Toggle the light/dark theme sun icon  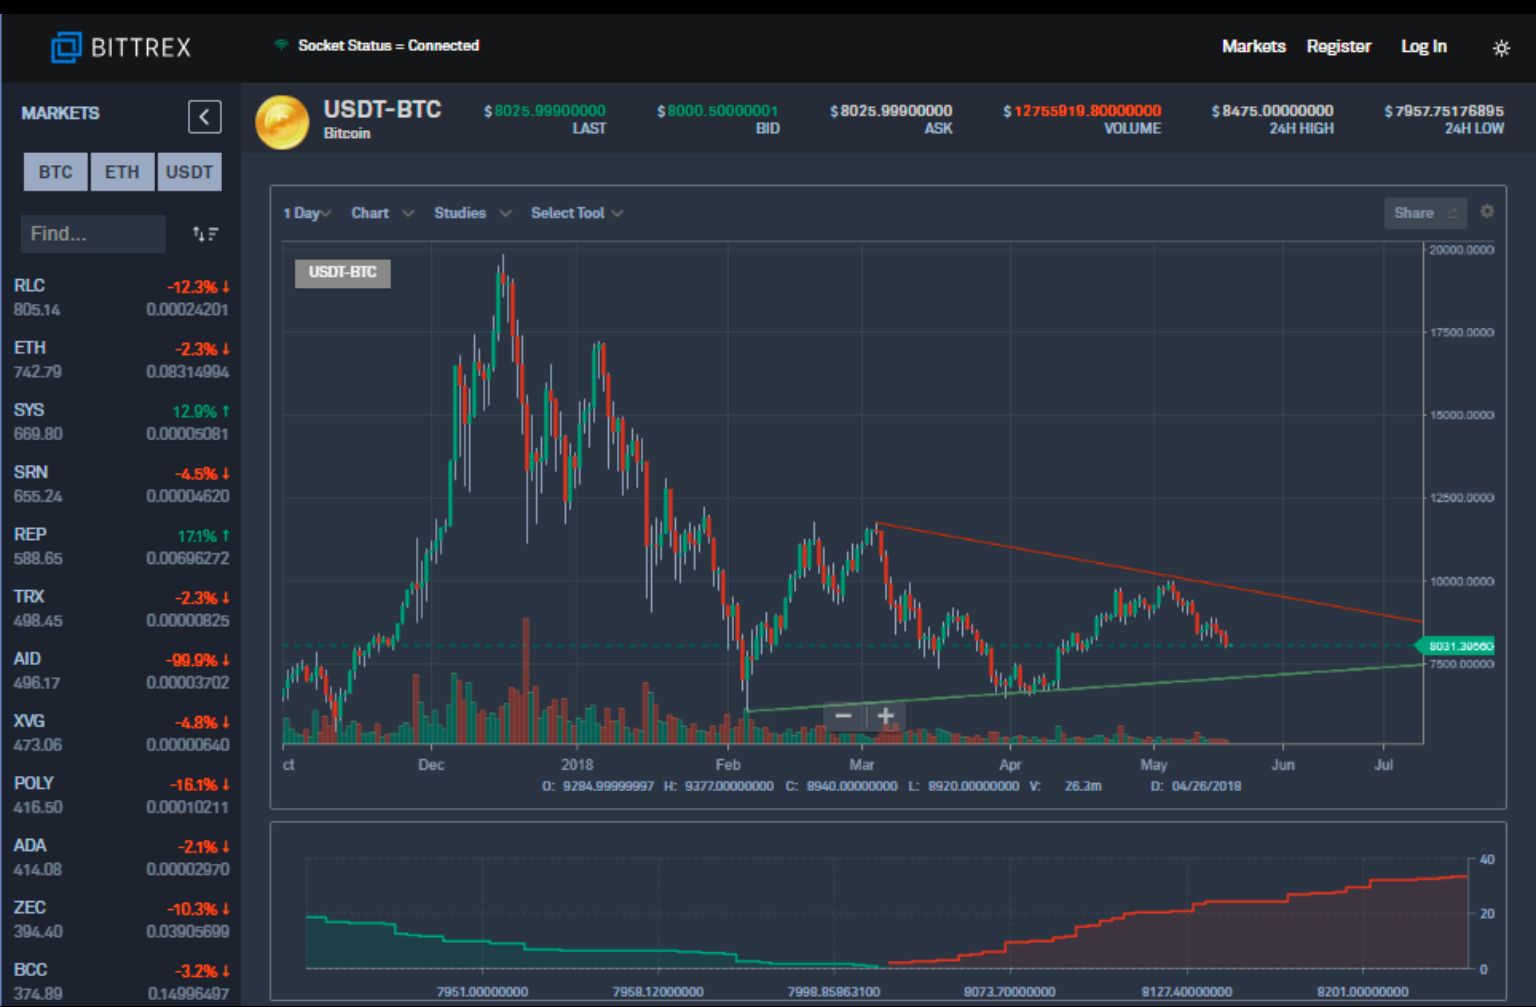click(1501, 48)
